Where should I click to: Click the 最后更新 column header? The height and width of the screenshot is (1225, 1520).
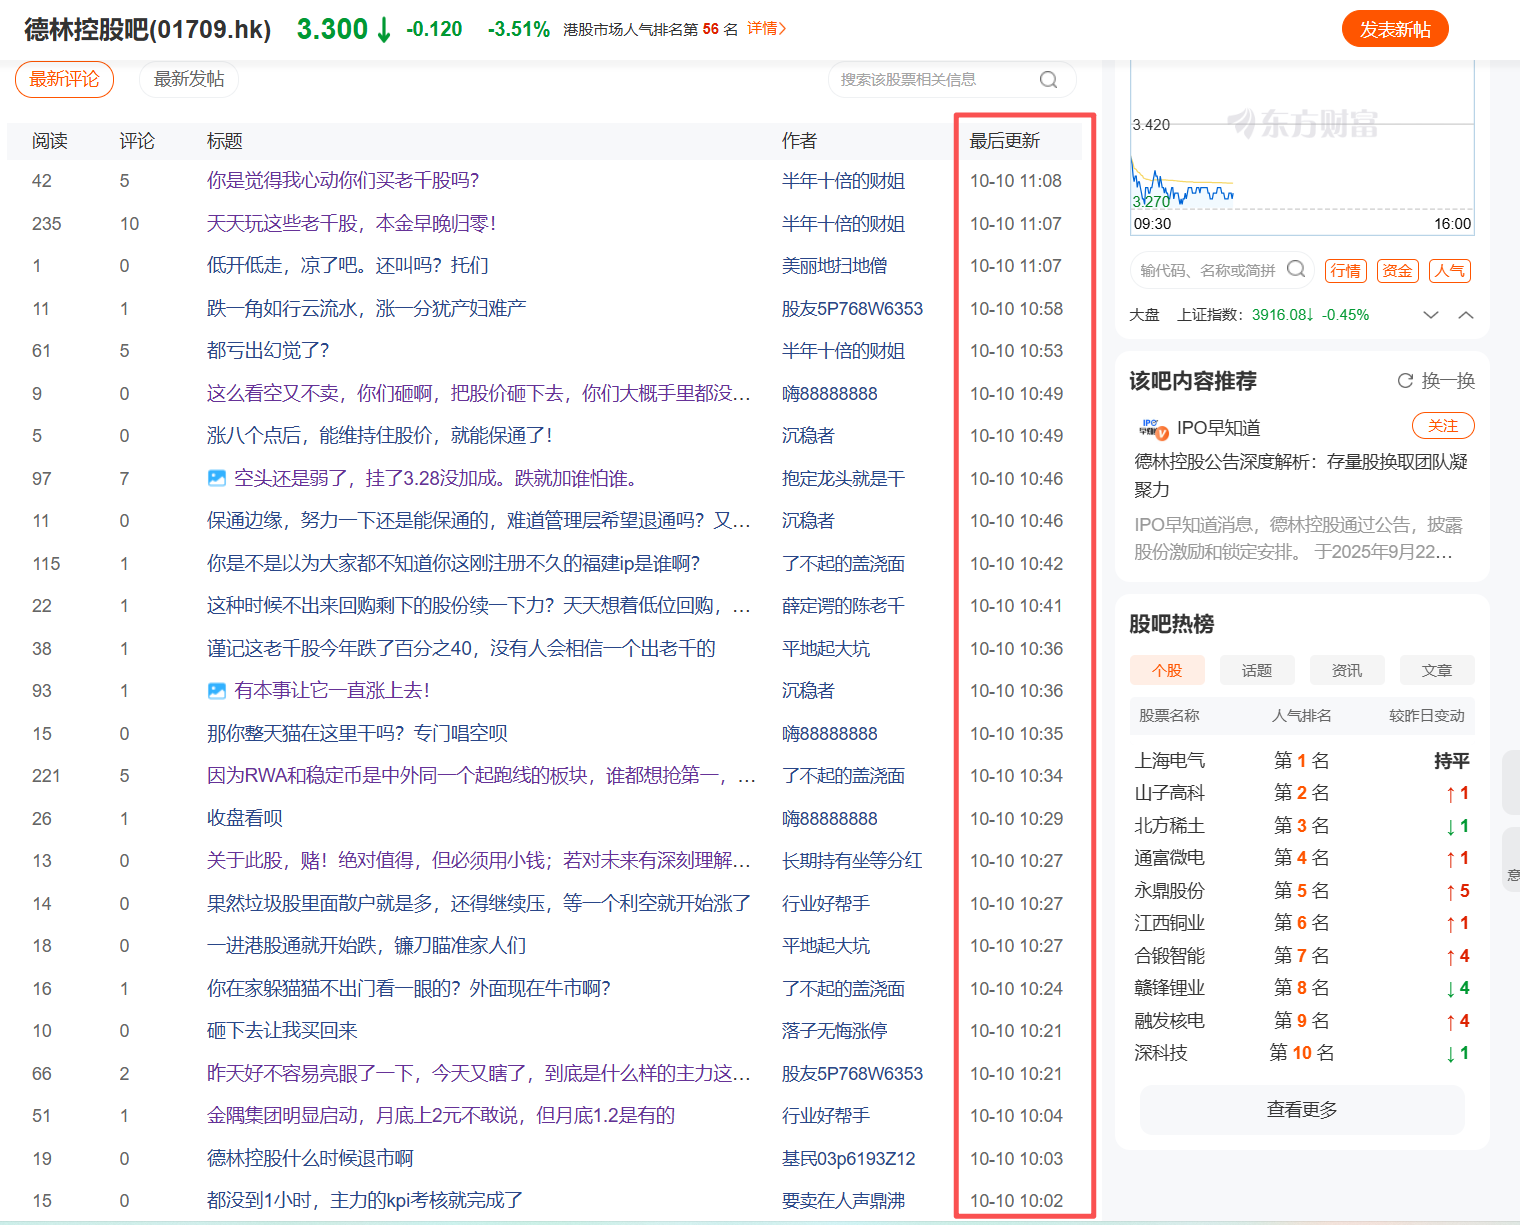[x=1004, y=141]
